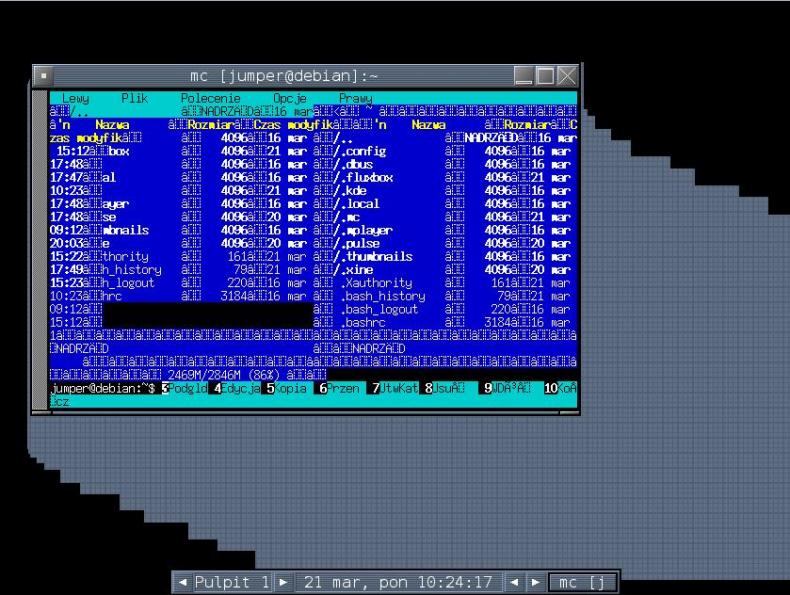Image resolution: width=790 pixels, height=595 pixels.
Task: Minimize the mc terminal window
Action: 524,75
